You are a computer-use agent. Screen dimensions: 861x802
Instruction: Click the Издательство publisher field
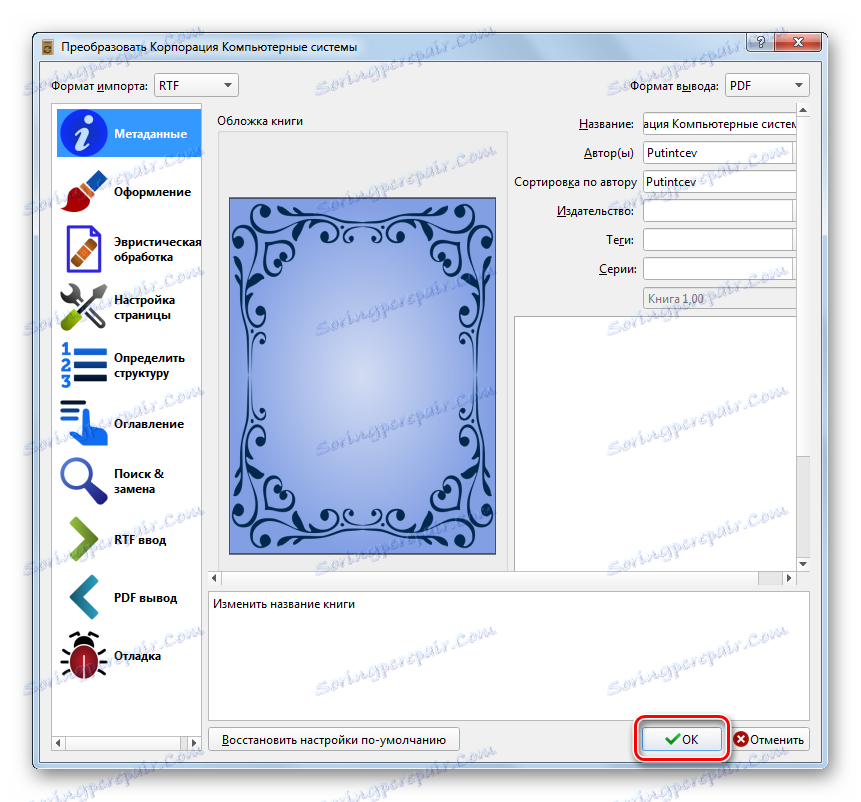coord(718,211)
